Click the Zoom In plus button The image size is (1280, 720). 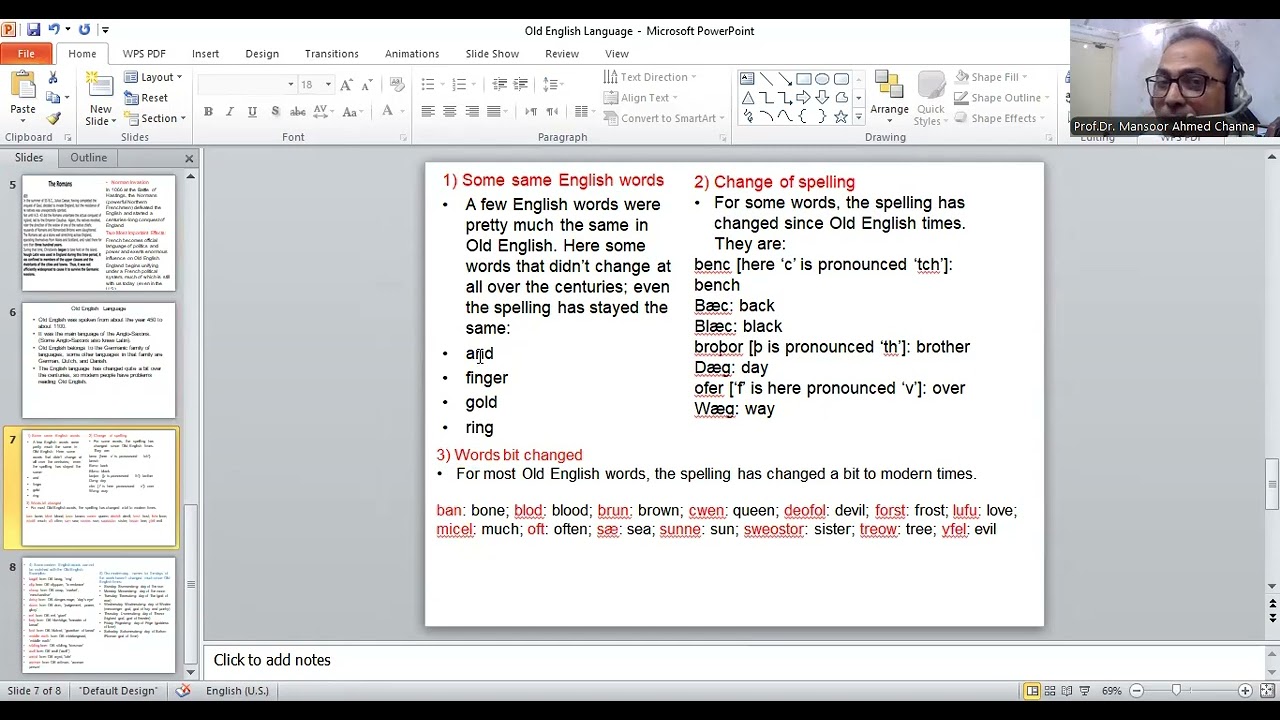pos(1245,690)
